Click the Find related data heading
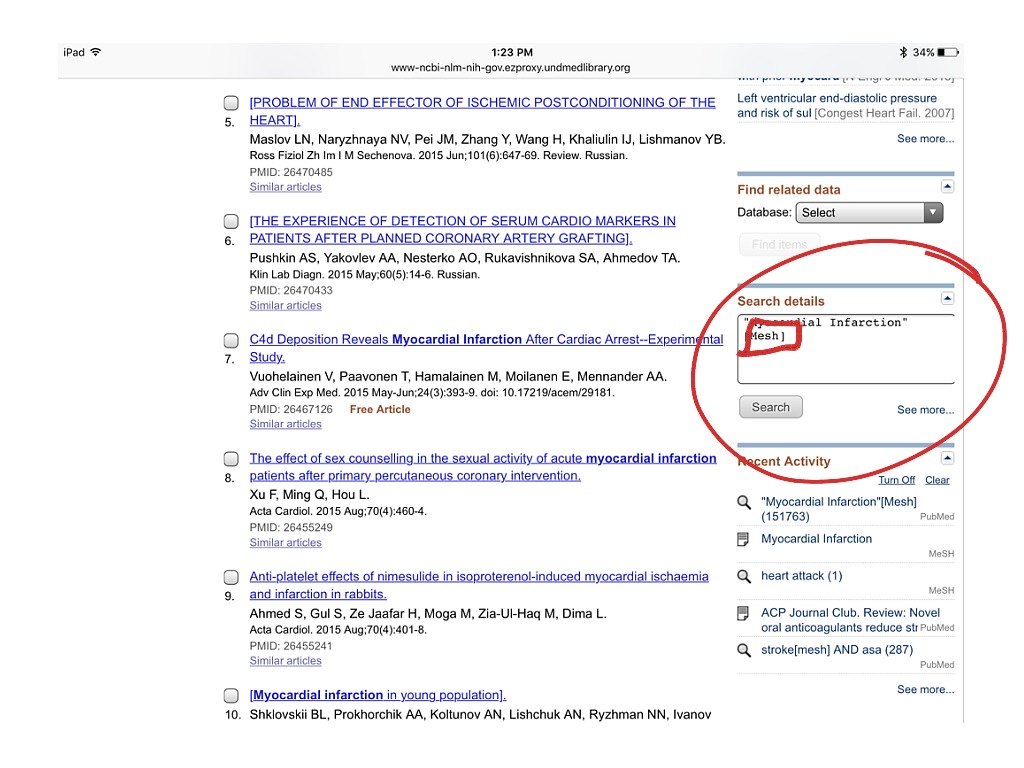Screen dimensions: 1024x768 tap(789, 189)
